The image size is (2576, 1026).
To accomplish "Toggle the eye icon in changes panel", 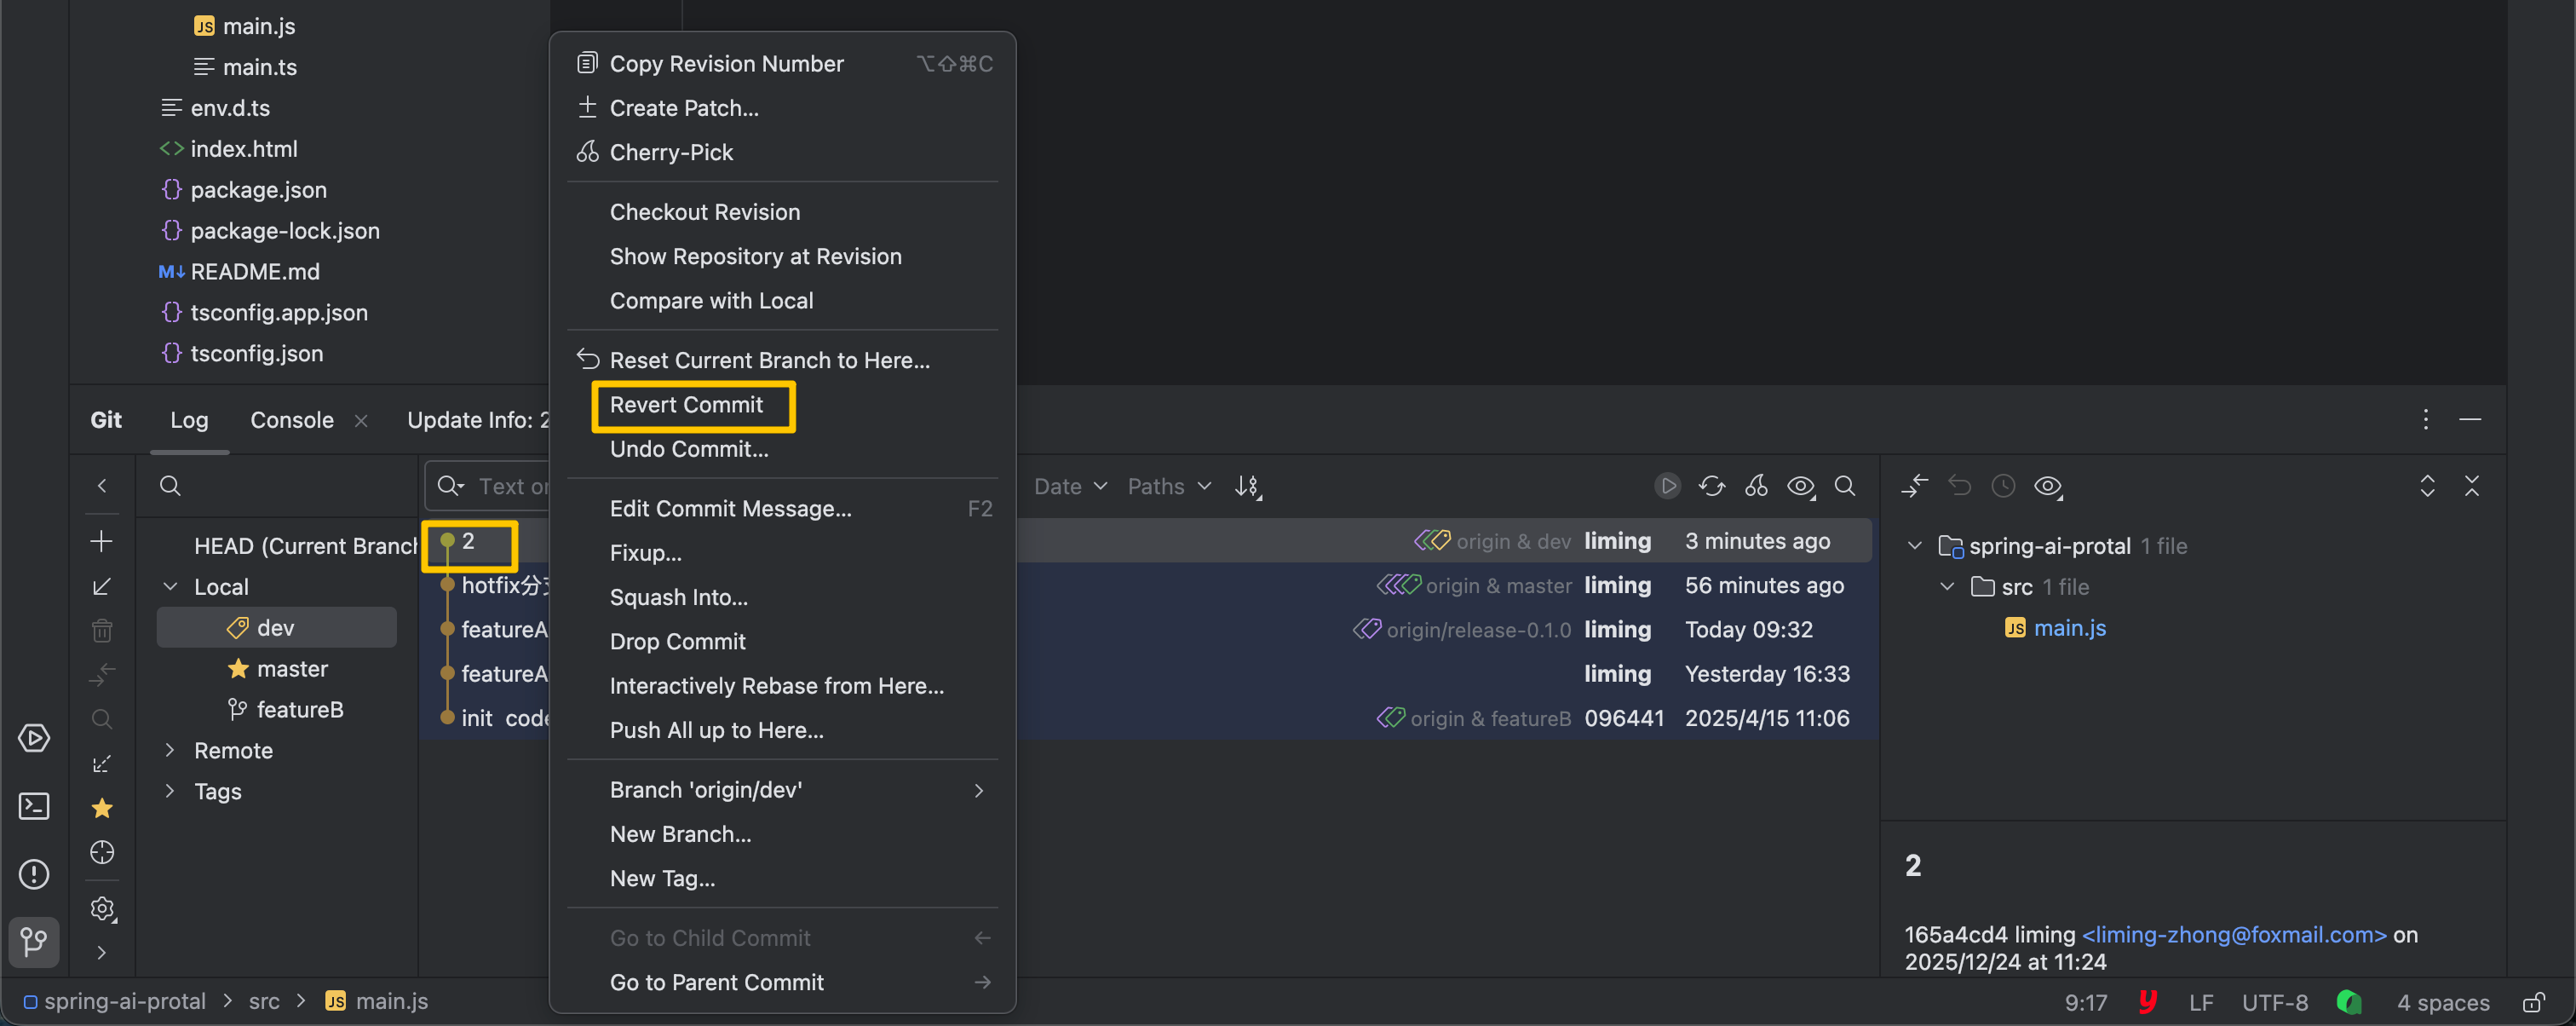I will tap(2047, 486).
